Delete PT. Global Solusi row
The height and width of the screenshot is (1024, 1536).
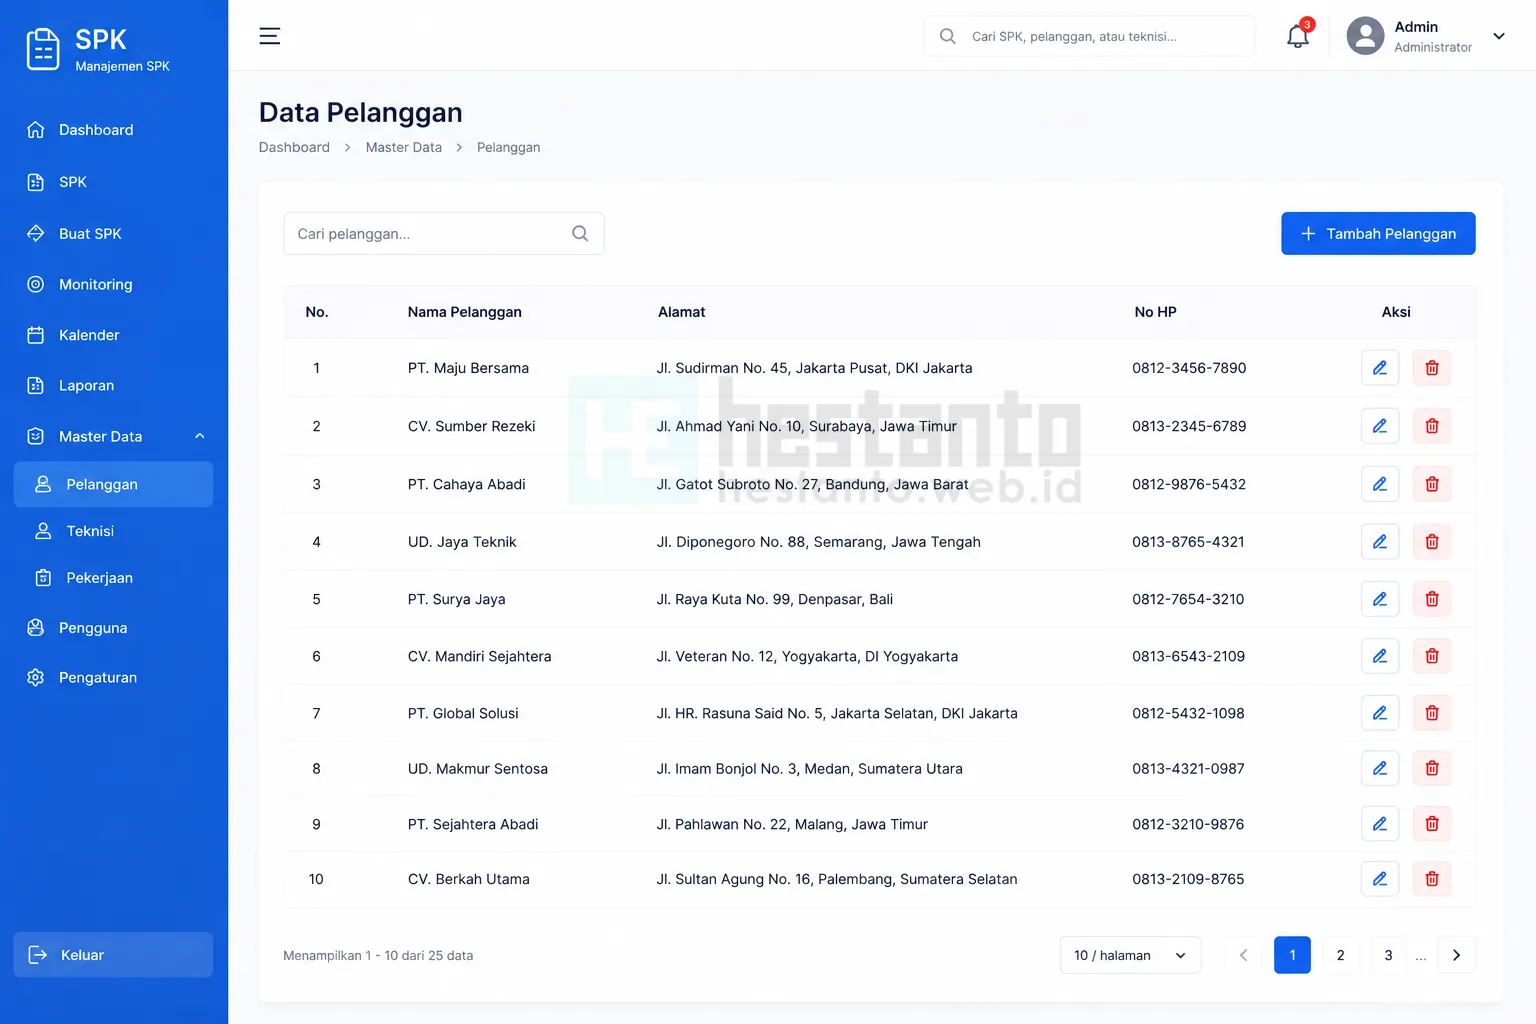[1432, 713]
